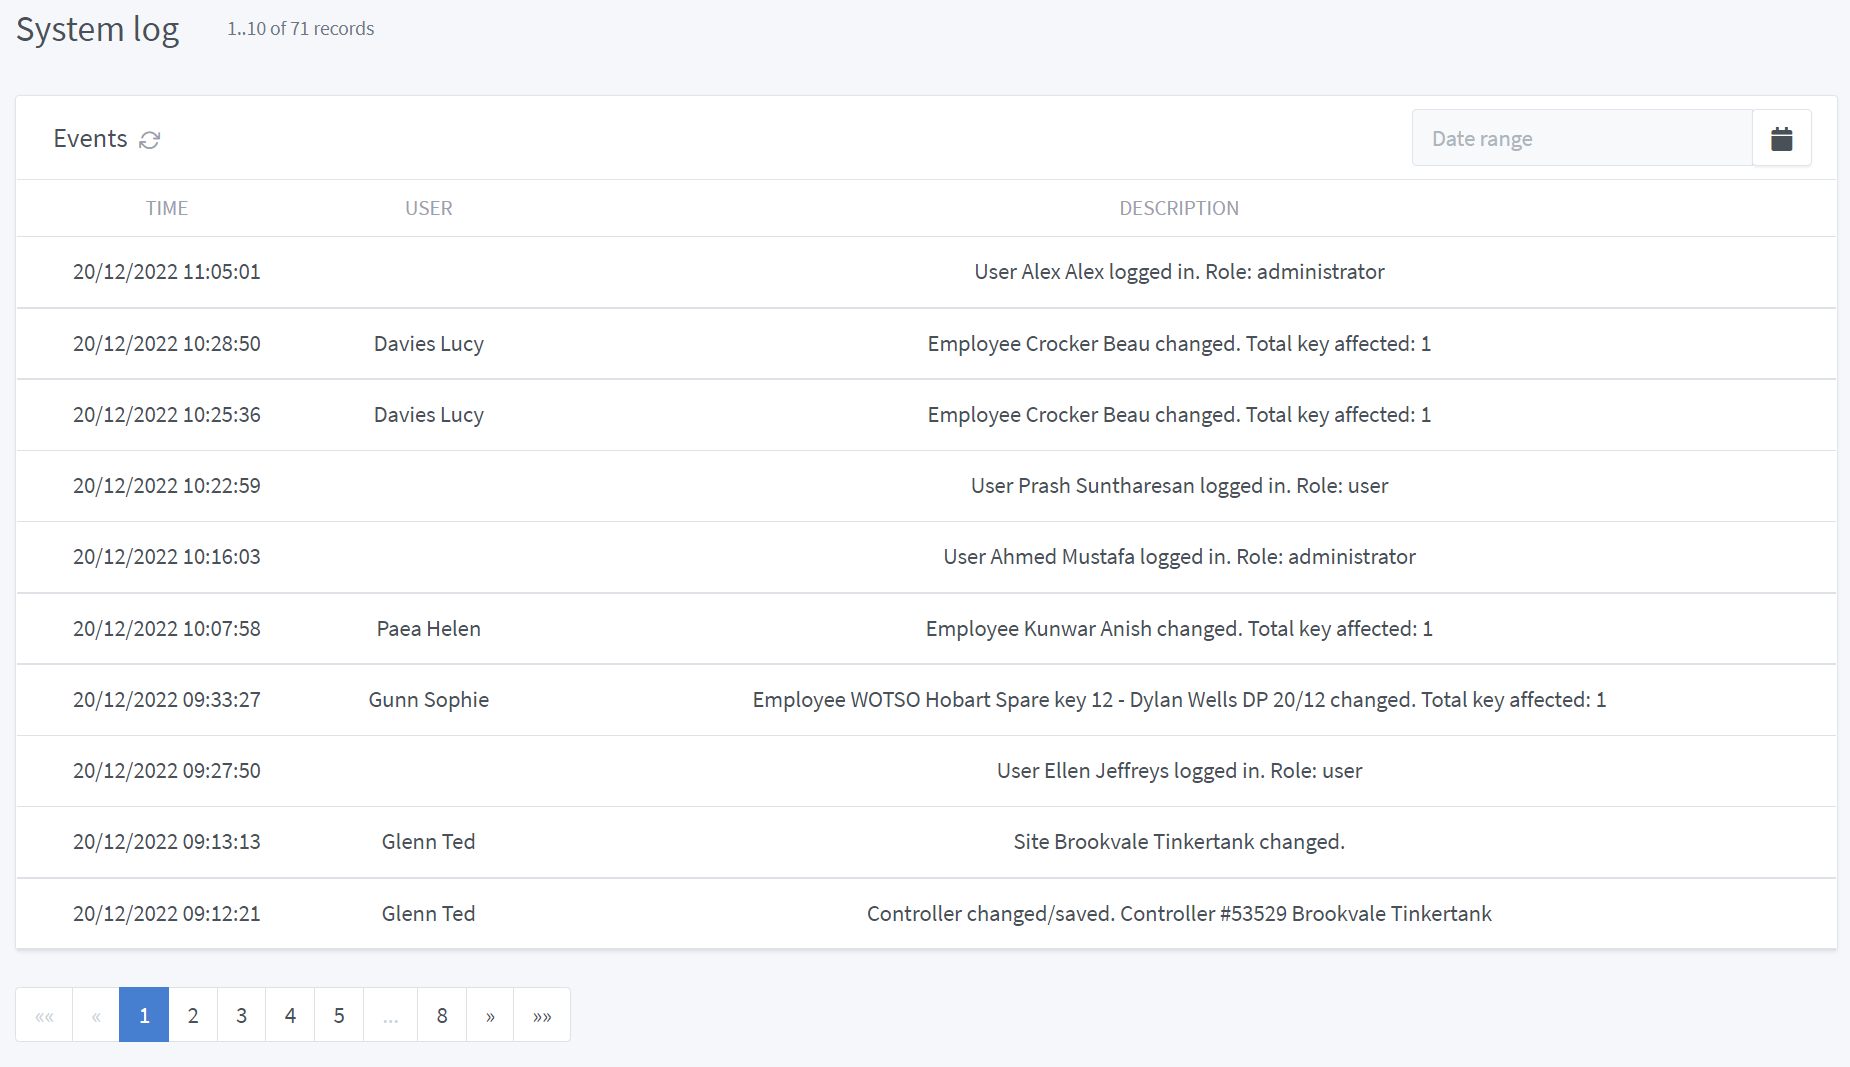Click the first page double arrow
This screenshot has height=1067, width=1850.
(x=44, y=1015)
